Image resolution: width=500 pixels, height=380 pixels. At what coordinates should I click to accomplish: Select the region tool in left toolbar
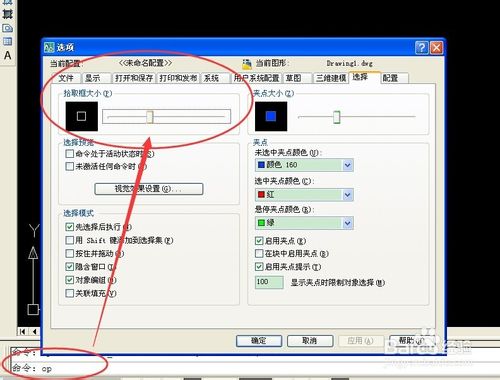coord(7,28)
